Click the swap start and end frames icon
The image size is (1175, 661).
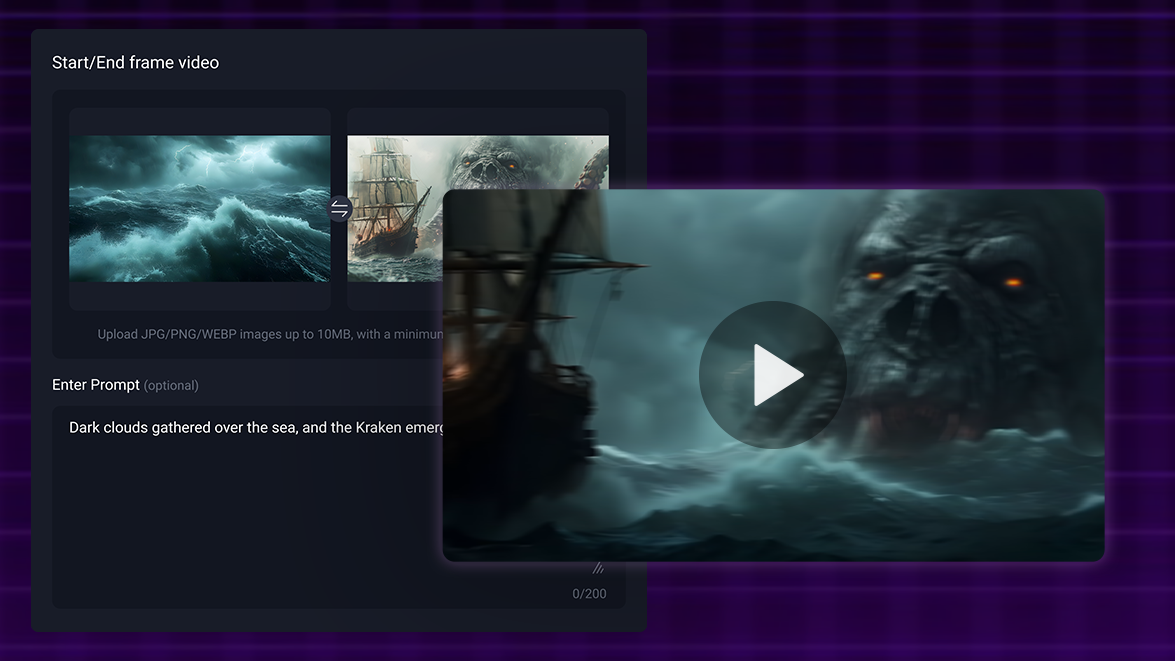[340, 209]
